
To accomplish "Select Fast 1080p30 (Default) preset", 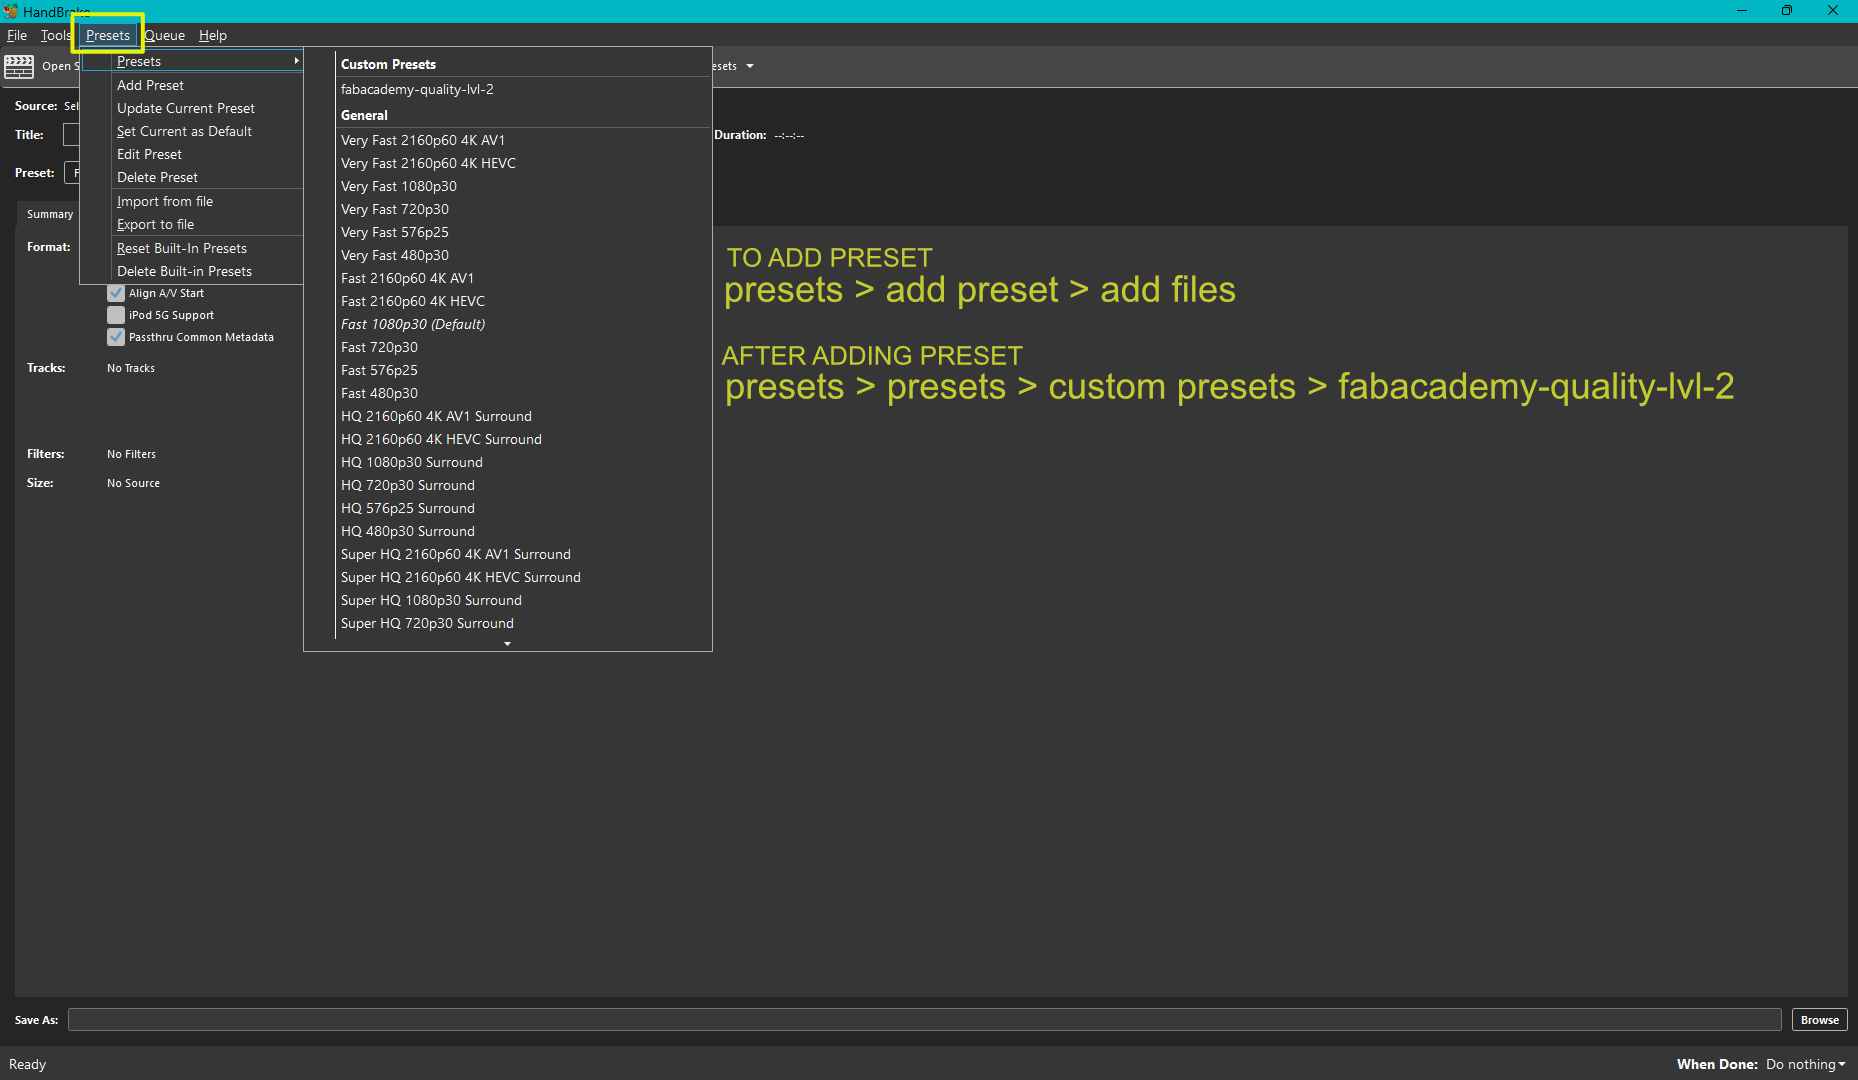I will (x=522, y=324).
